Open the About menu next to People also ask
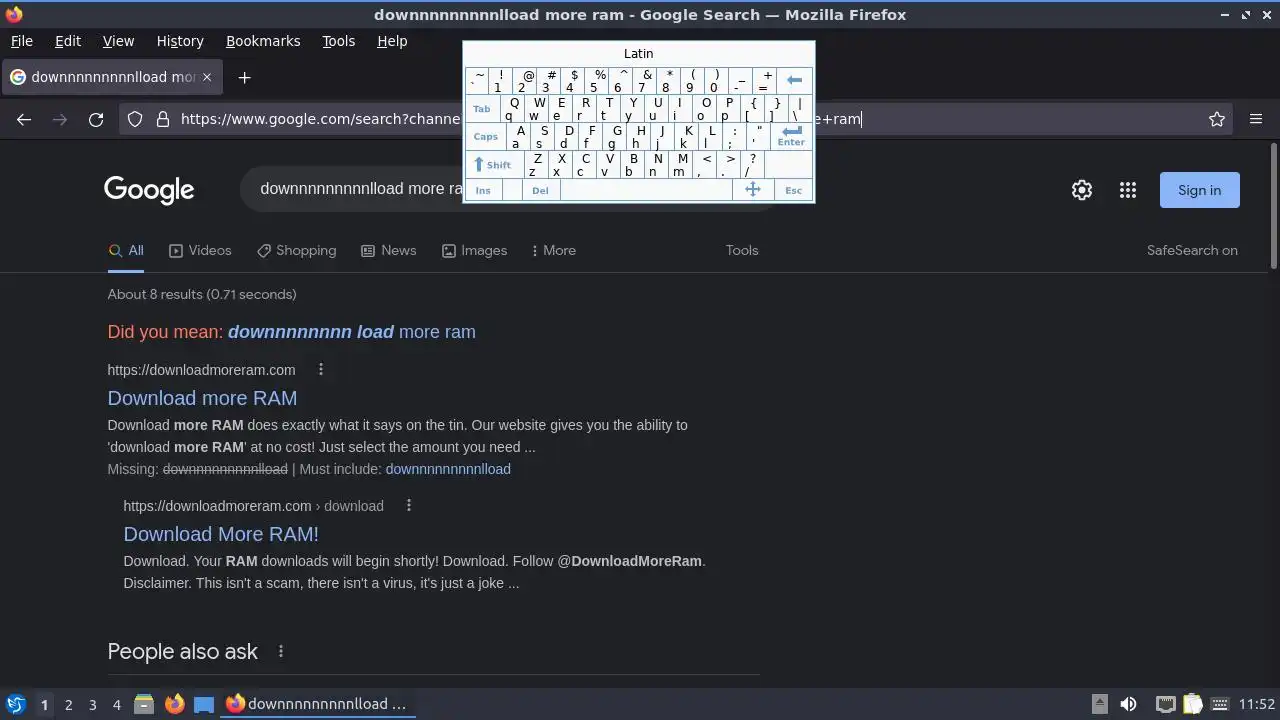The width and height of the screenshot is (1280, 720). coord(281,651)
